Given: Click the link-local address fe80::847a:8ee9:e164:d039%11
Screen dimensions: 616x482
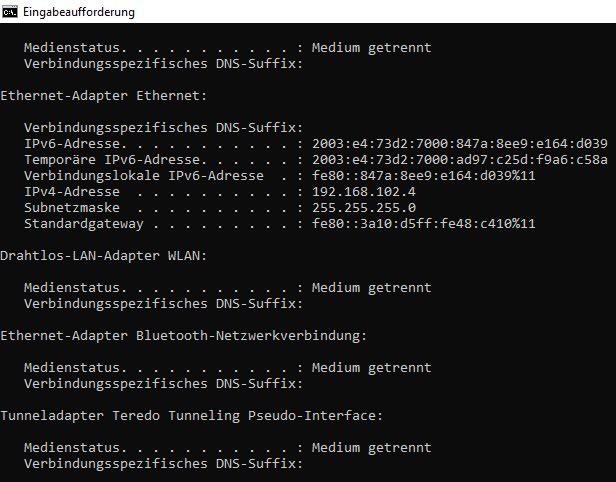Looking at the screenshot, I should coord(424,176).
